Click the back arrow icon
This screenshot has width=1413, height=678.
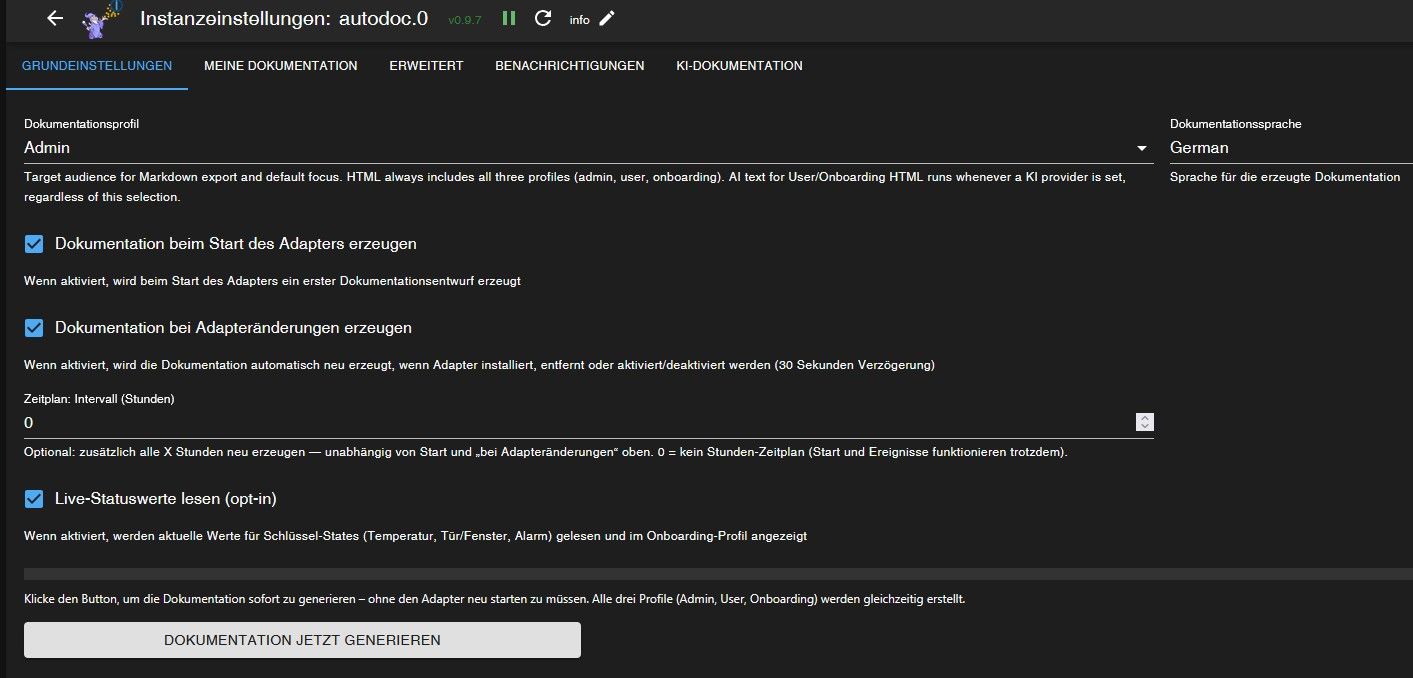tap(55, 18)
